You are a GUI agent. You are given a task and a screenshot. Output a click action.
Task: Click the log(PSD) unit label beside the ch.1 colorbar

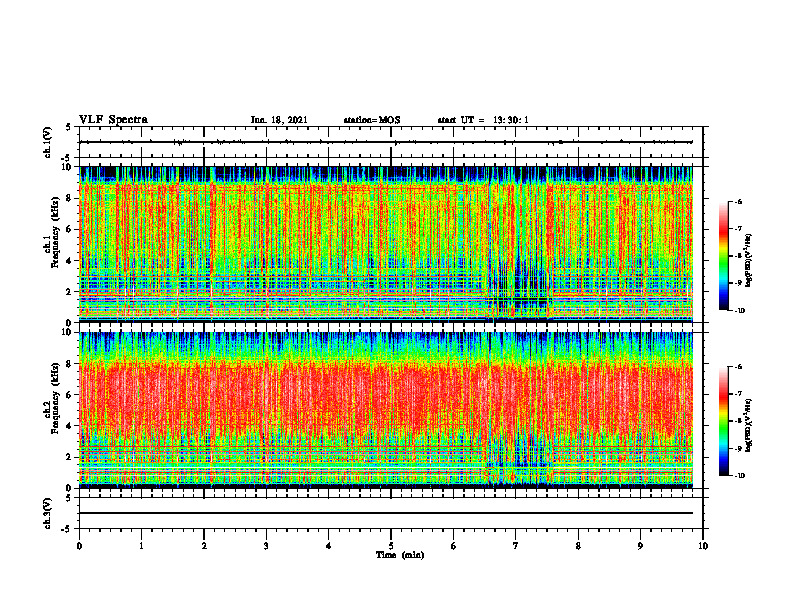coord(749,261)
